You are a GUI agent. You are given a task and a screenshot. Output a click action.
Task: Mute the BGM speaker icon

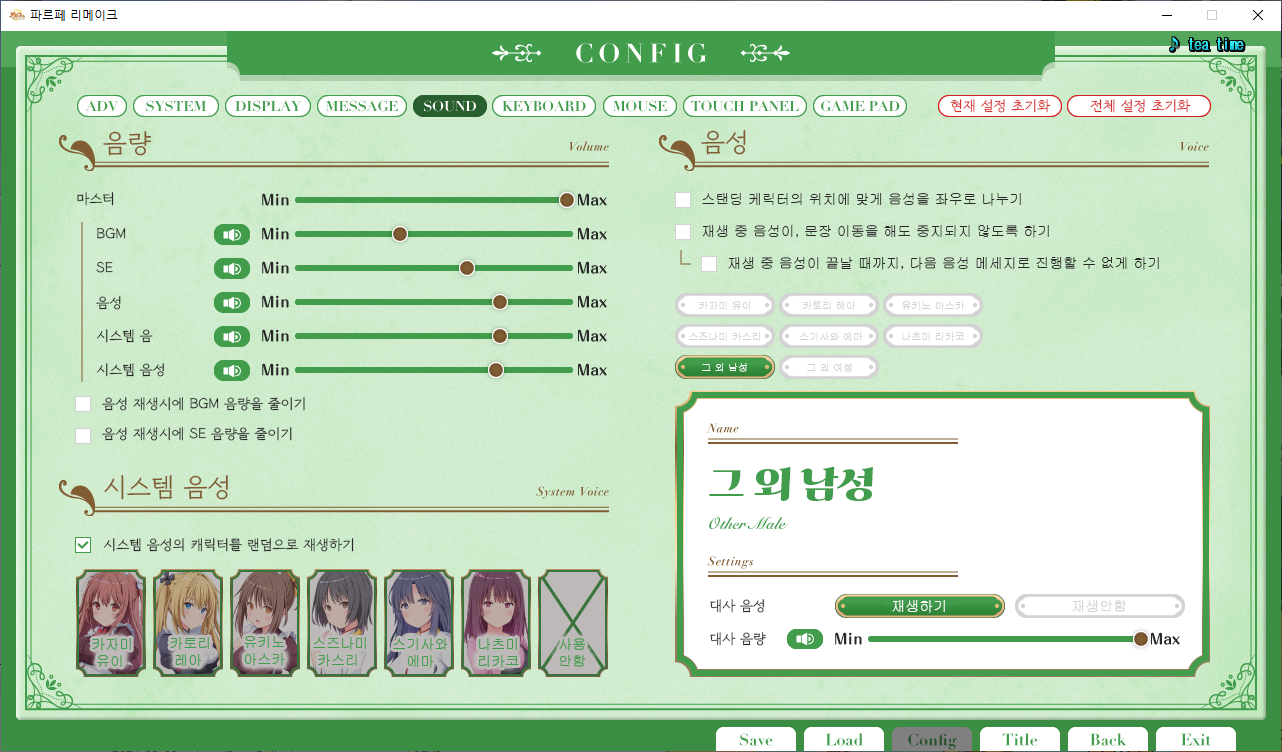(232, 234)
